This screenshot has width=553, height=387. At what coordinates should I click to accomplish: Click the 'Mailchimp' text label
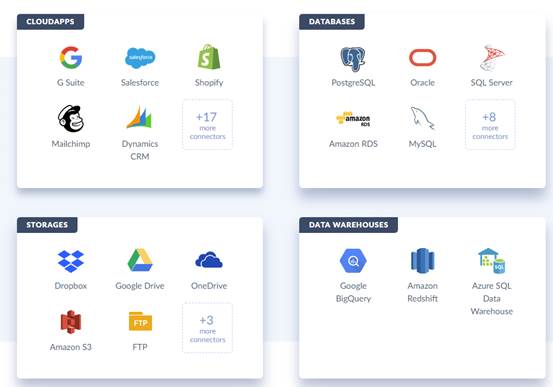[71, 144]
